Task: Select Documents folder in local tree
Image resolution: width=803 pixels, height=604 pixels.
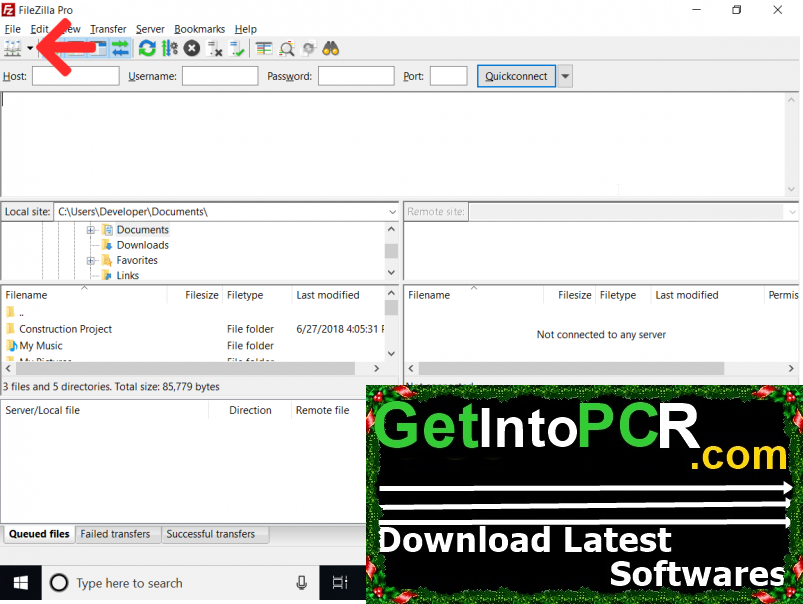Action: tap(142, 230)
